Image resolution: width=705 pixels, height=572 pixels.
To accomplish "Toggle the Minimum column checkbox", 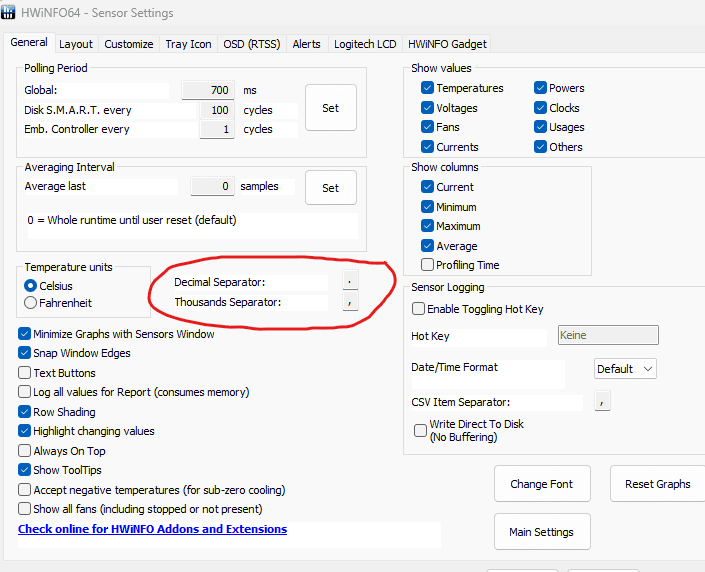I will click(427, 207).
